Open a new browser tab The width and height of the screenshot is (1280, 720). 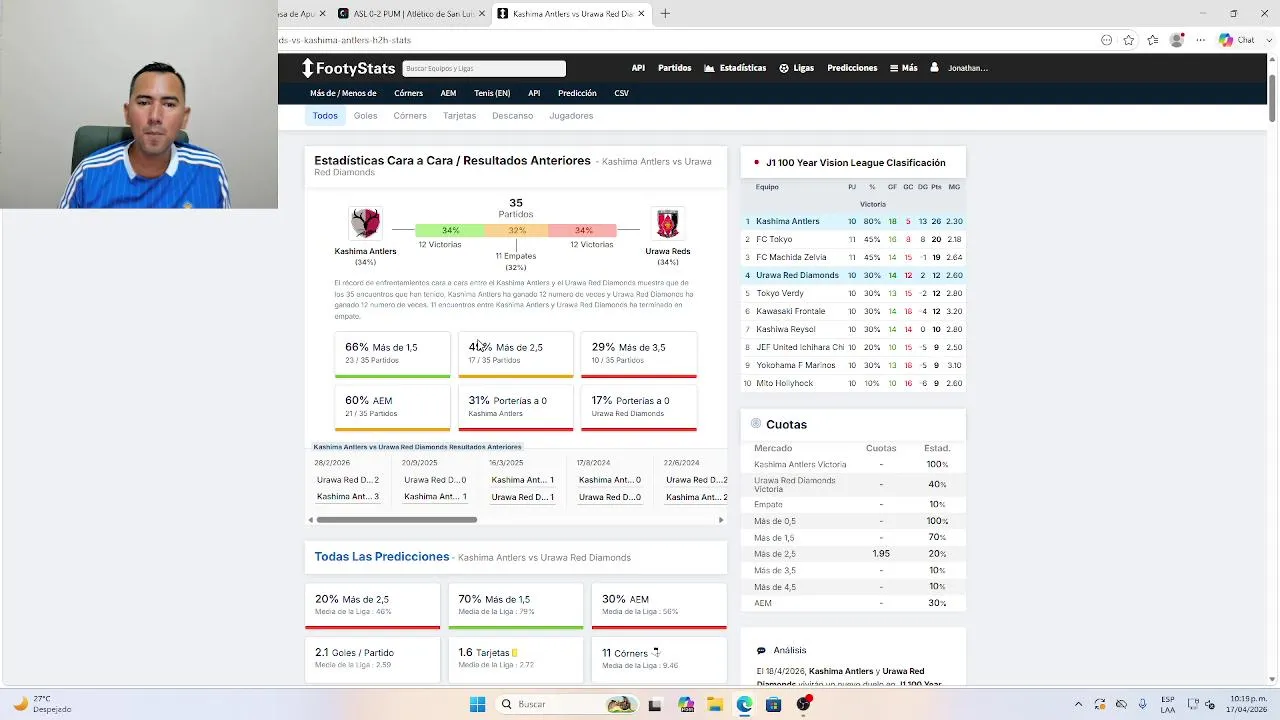point(665,13)
